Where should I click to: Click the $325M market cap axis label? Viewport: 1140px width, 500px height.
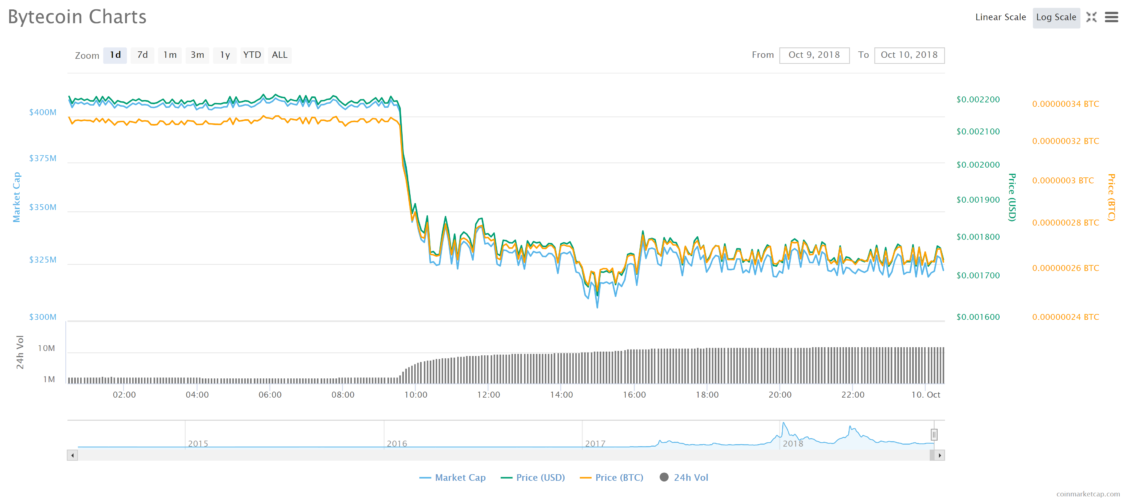43,260
